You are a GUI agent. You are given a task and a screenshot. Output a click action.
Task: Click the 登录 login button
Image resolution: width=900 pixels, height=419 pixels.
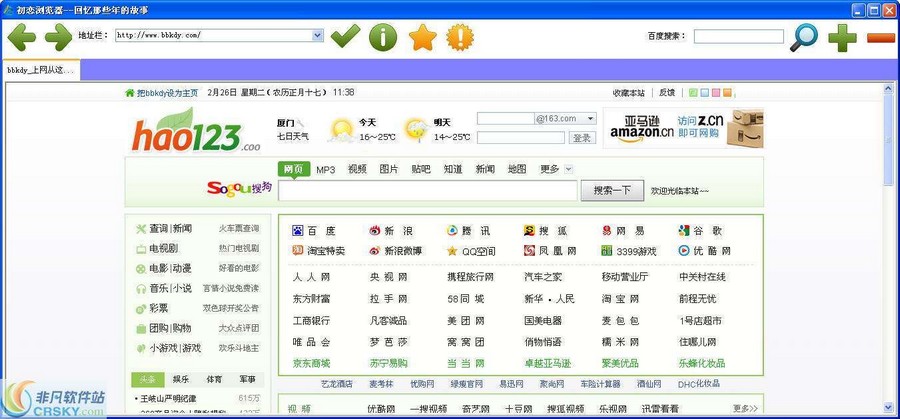(583, 138)
